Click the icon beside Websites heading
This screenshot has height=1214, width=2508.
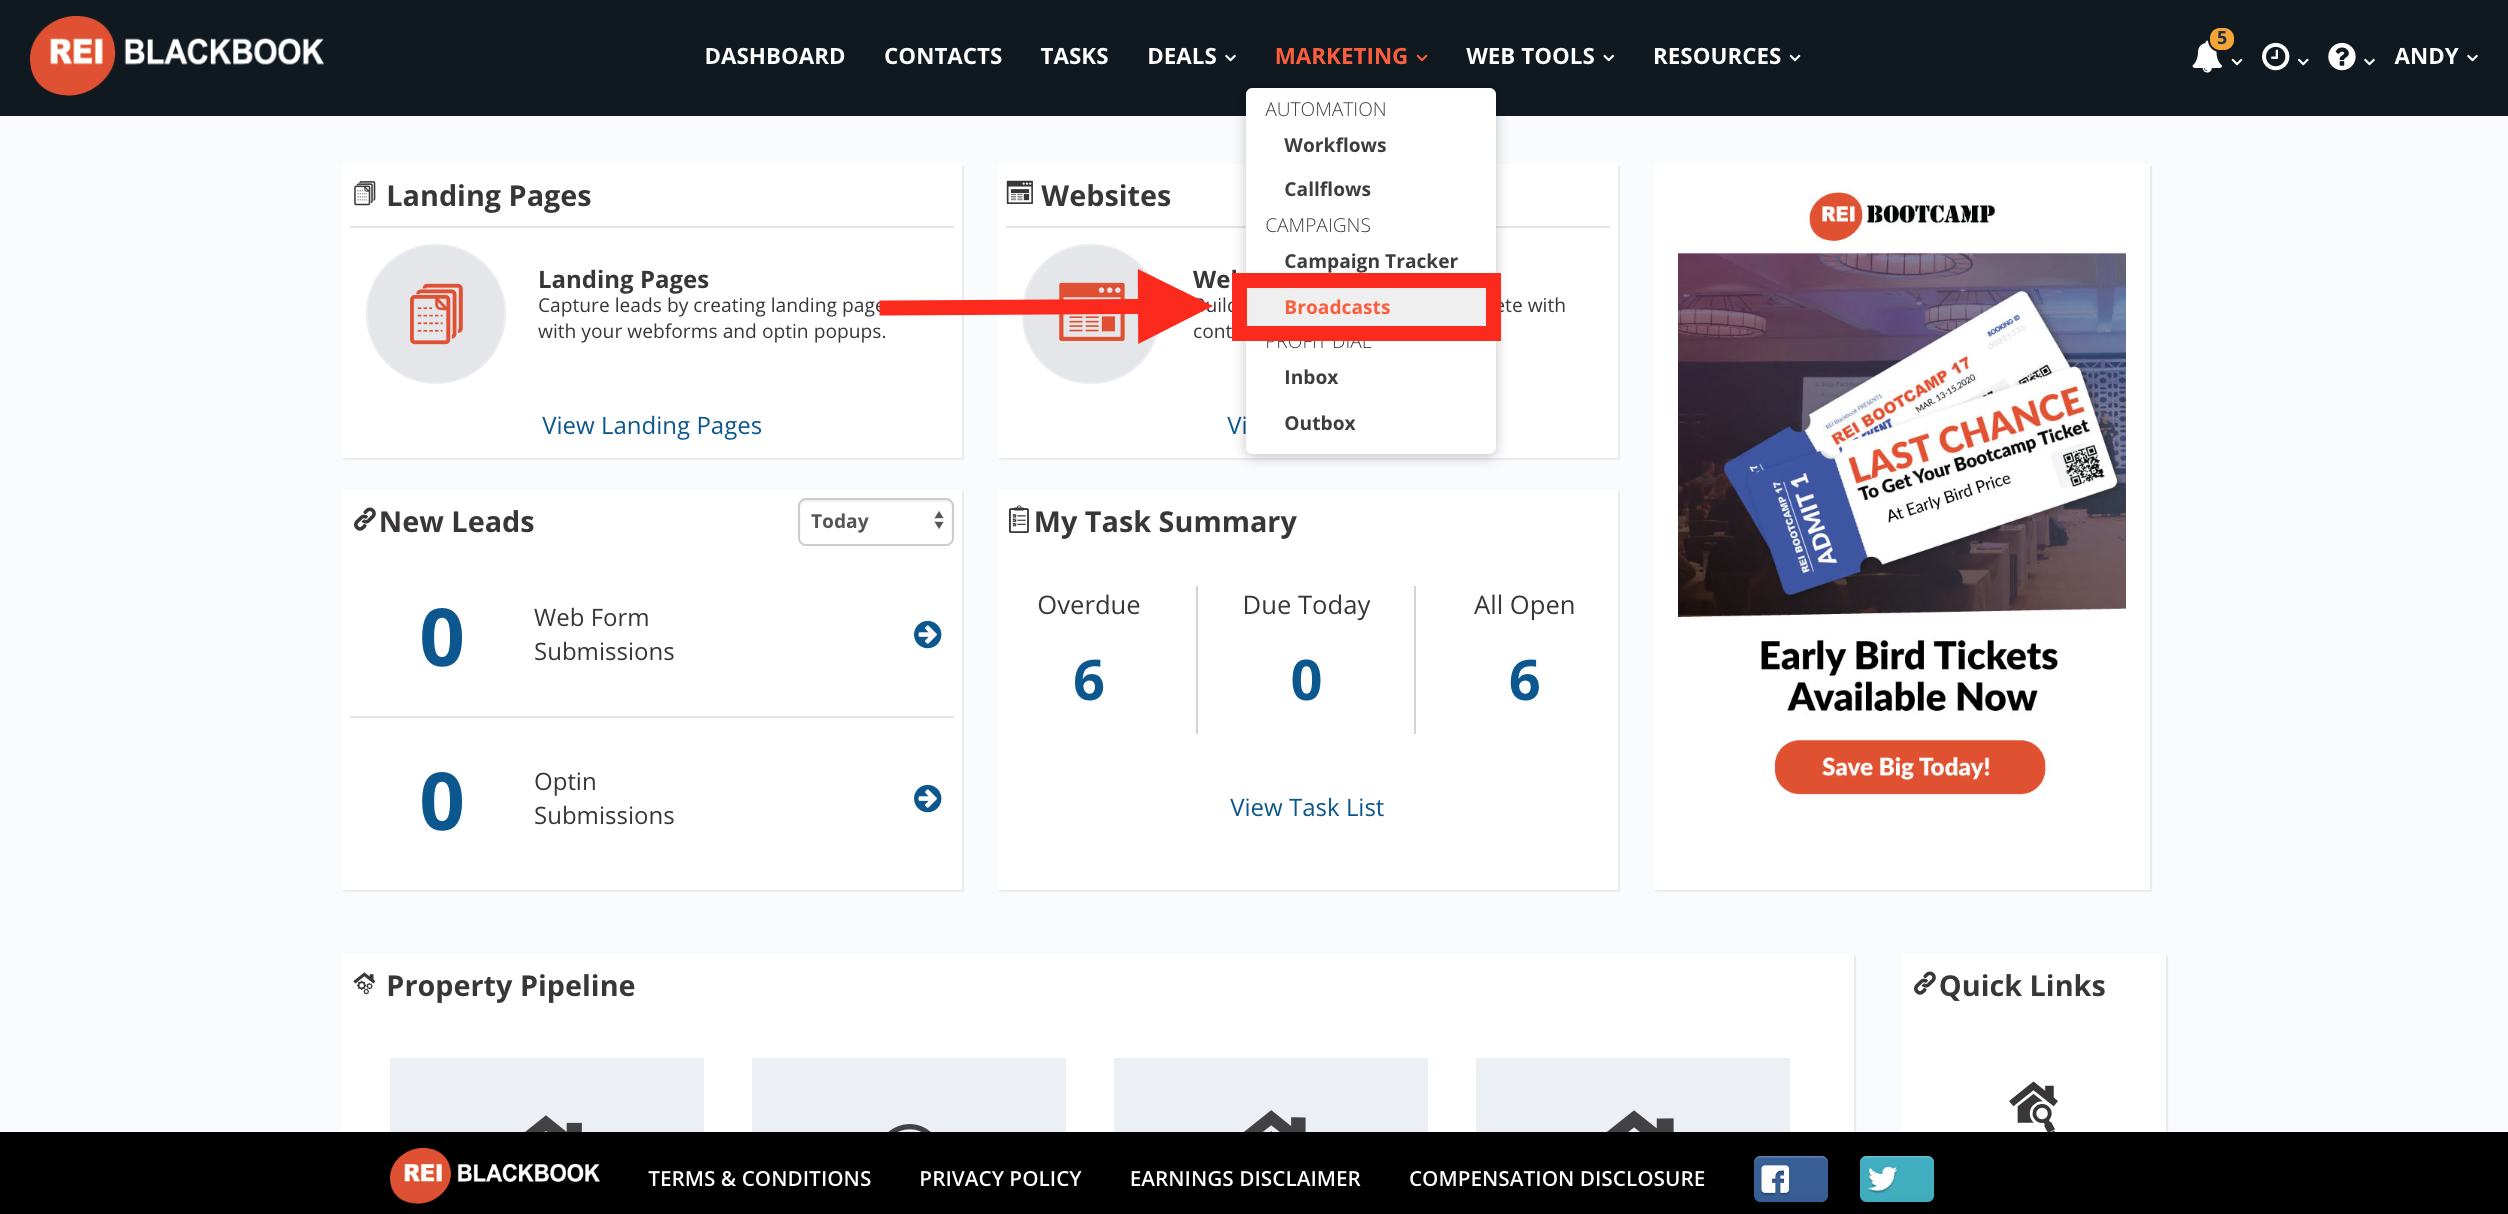(1019, 193)
